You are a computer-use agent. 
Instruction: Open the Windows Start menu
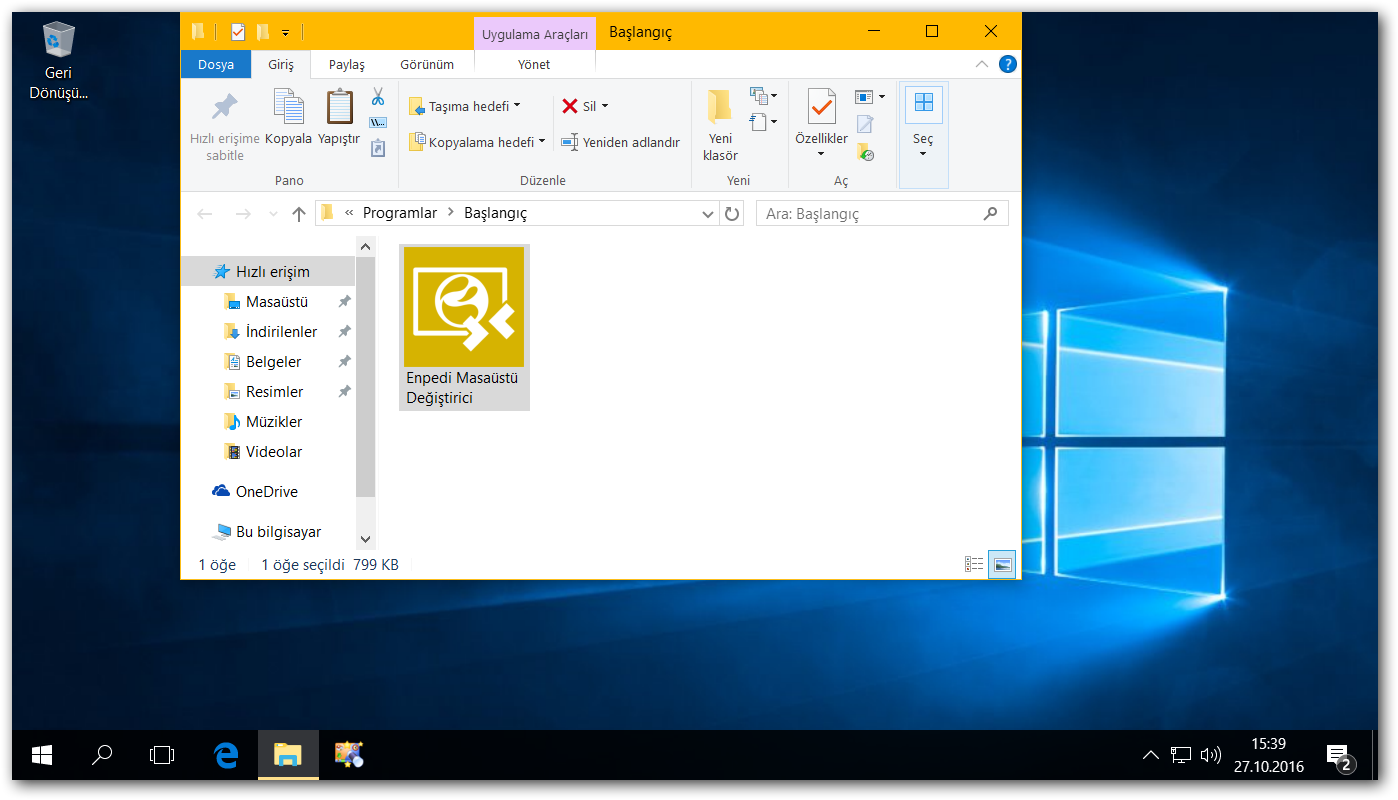point(42,755)
